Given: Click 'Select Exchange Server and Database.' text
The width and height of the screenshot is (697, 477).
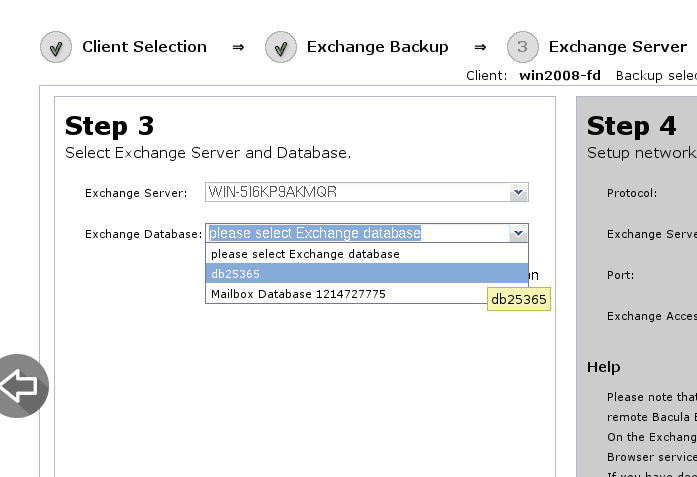Looking at the screenshot, I should click(x=208, y=153).
